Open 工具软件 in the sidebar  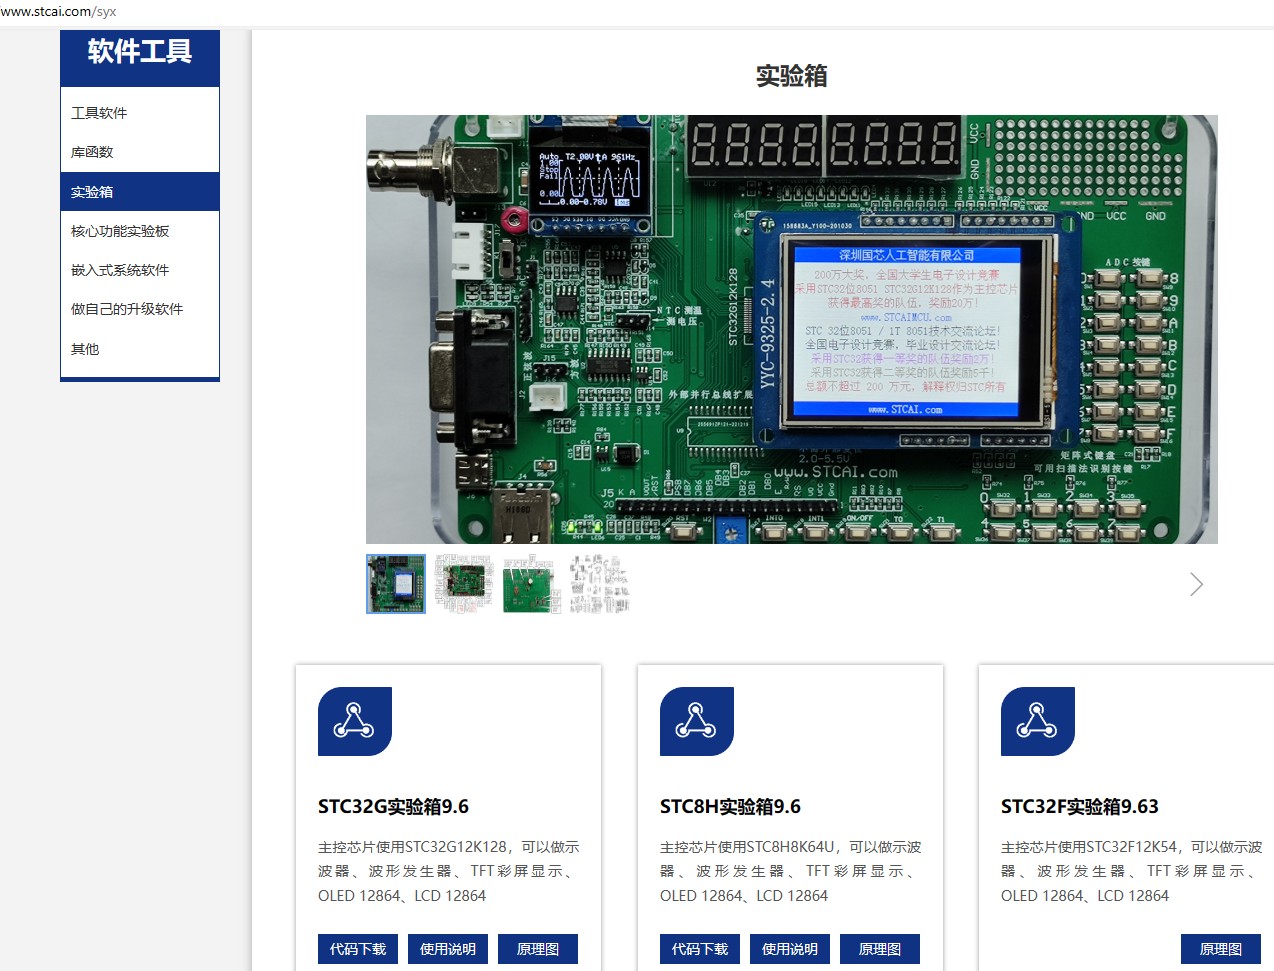pos(99,113)
